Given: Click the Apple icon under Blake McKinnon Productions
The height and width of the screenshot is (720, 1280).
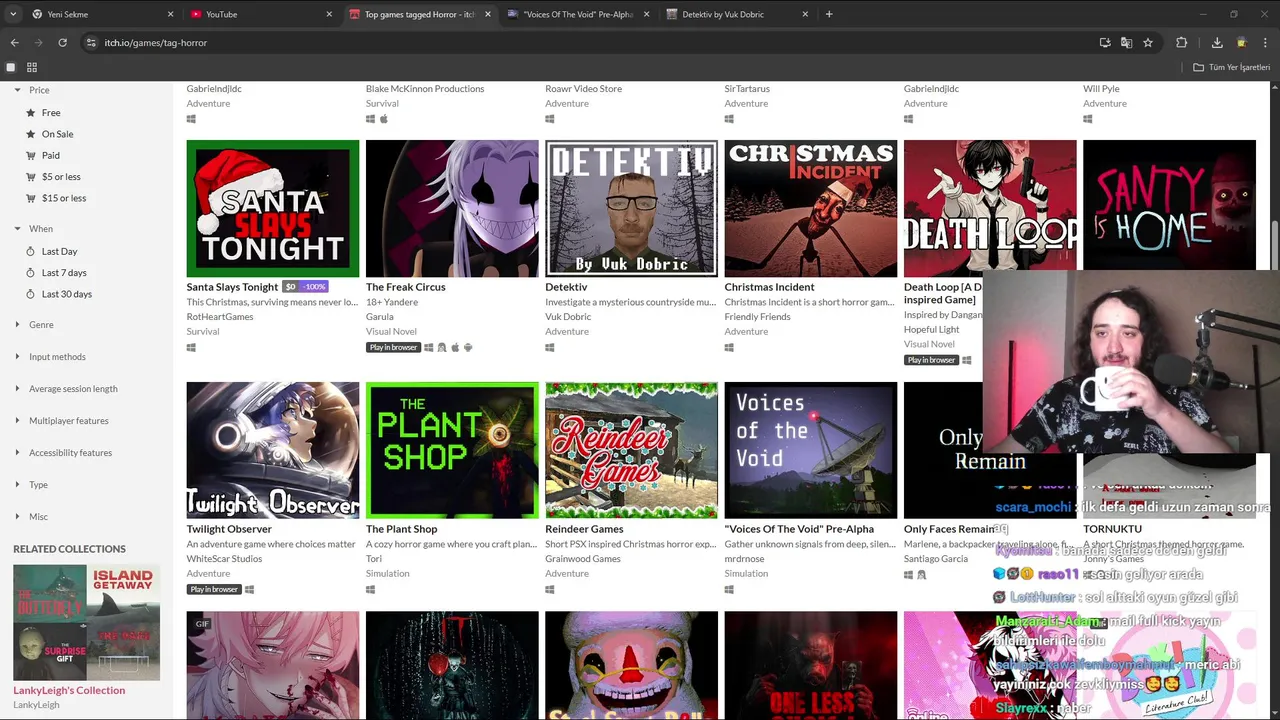Looking at the screenshot, I should [x=383, y=119].
